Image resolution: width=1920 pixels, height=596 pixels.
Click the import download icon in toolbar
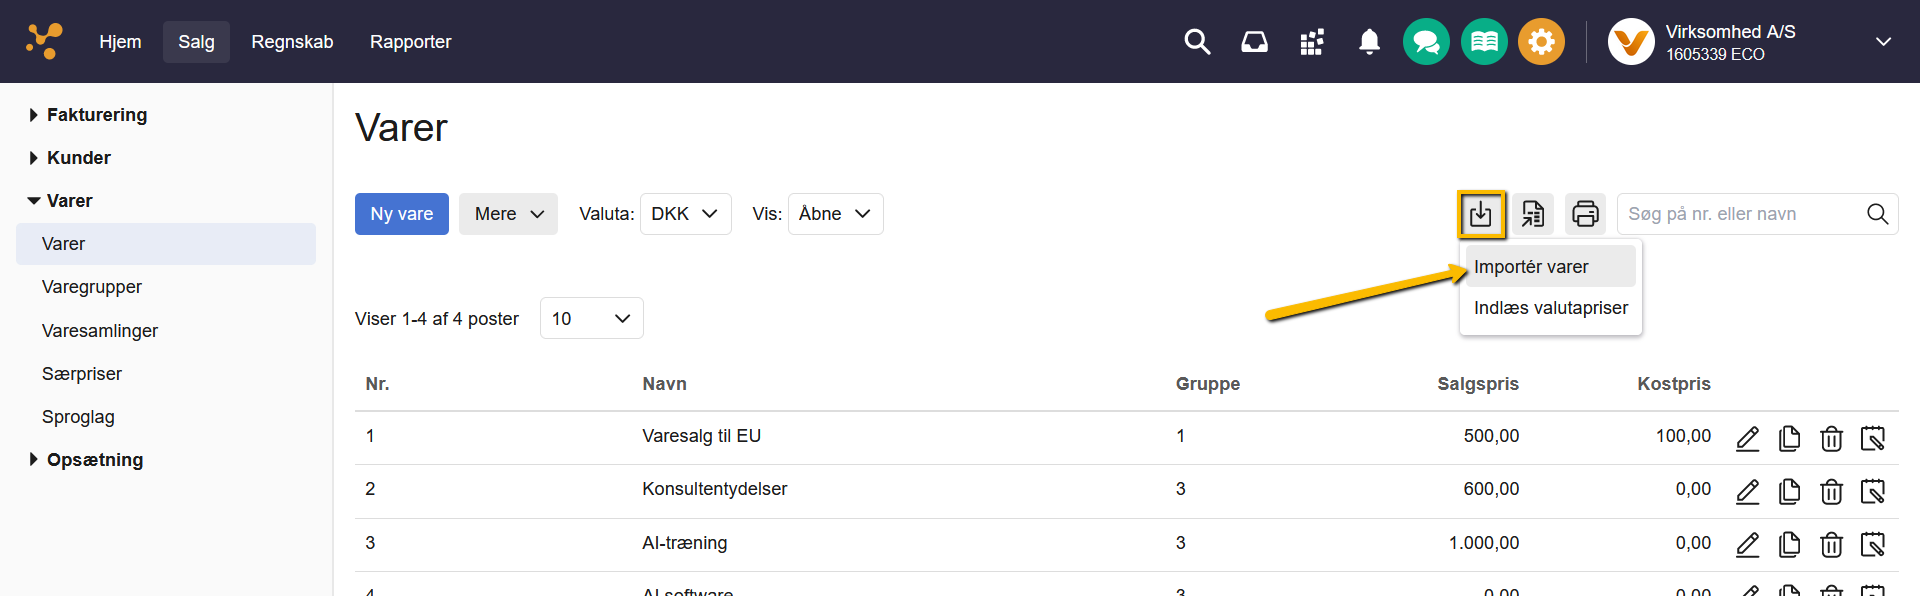click(x=1480, y=214)
